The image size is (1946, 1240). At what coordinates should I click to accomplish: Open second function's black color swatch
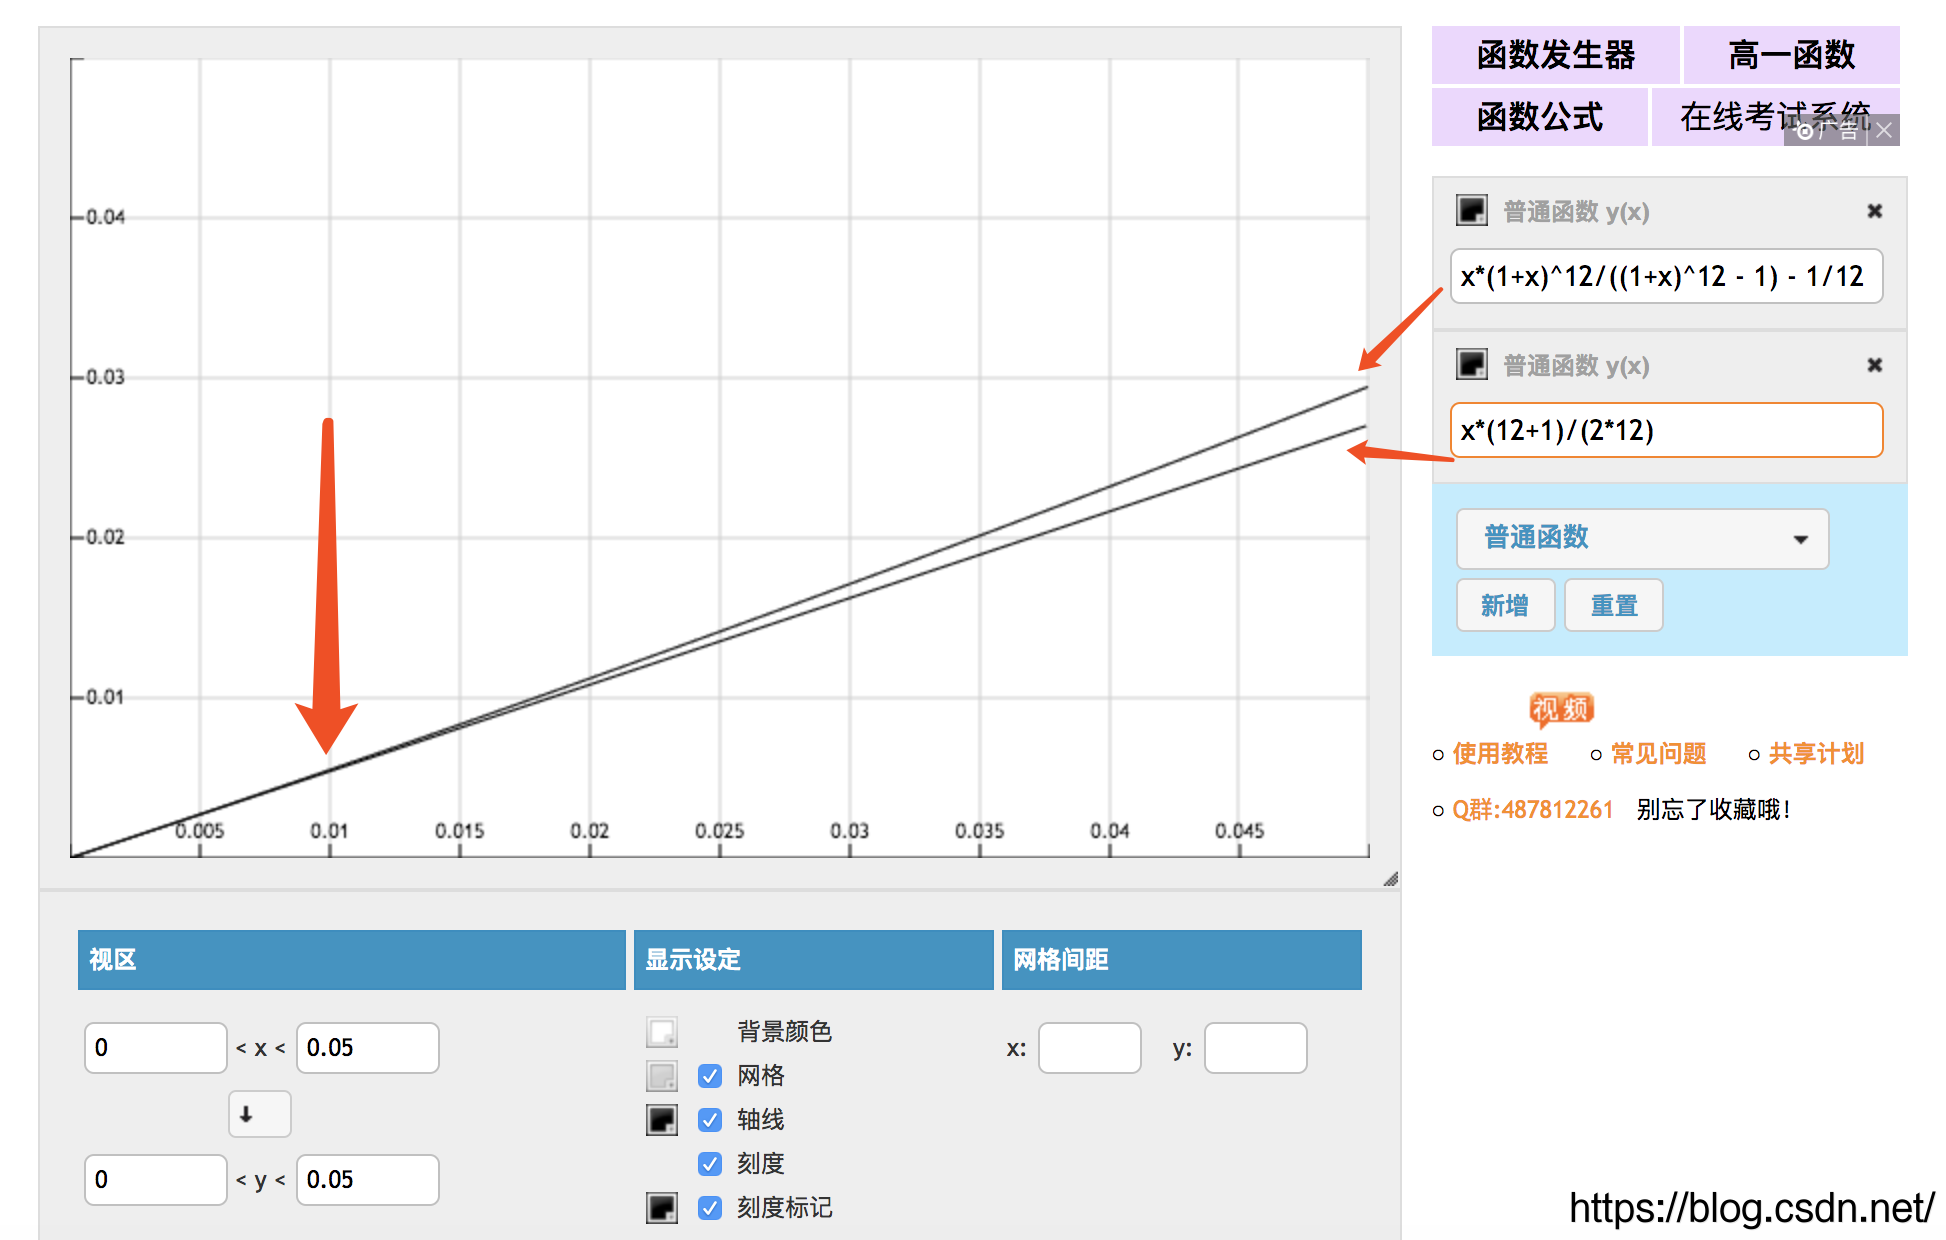[1471, 365]
